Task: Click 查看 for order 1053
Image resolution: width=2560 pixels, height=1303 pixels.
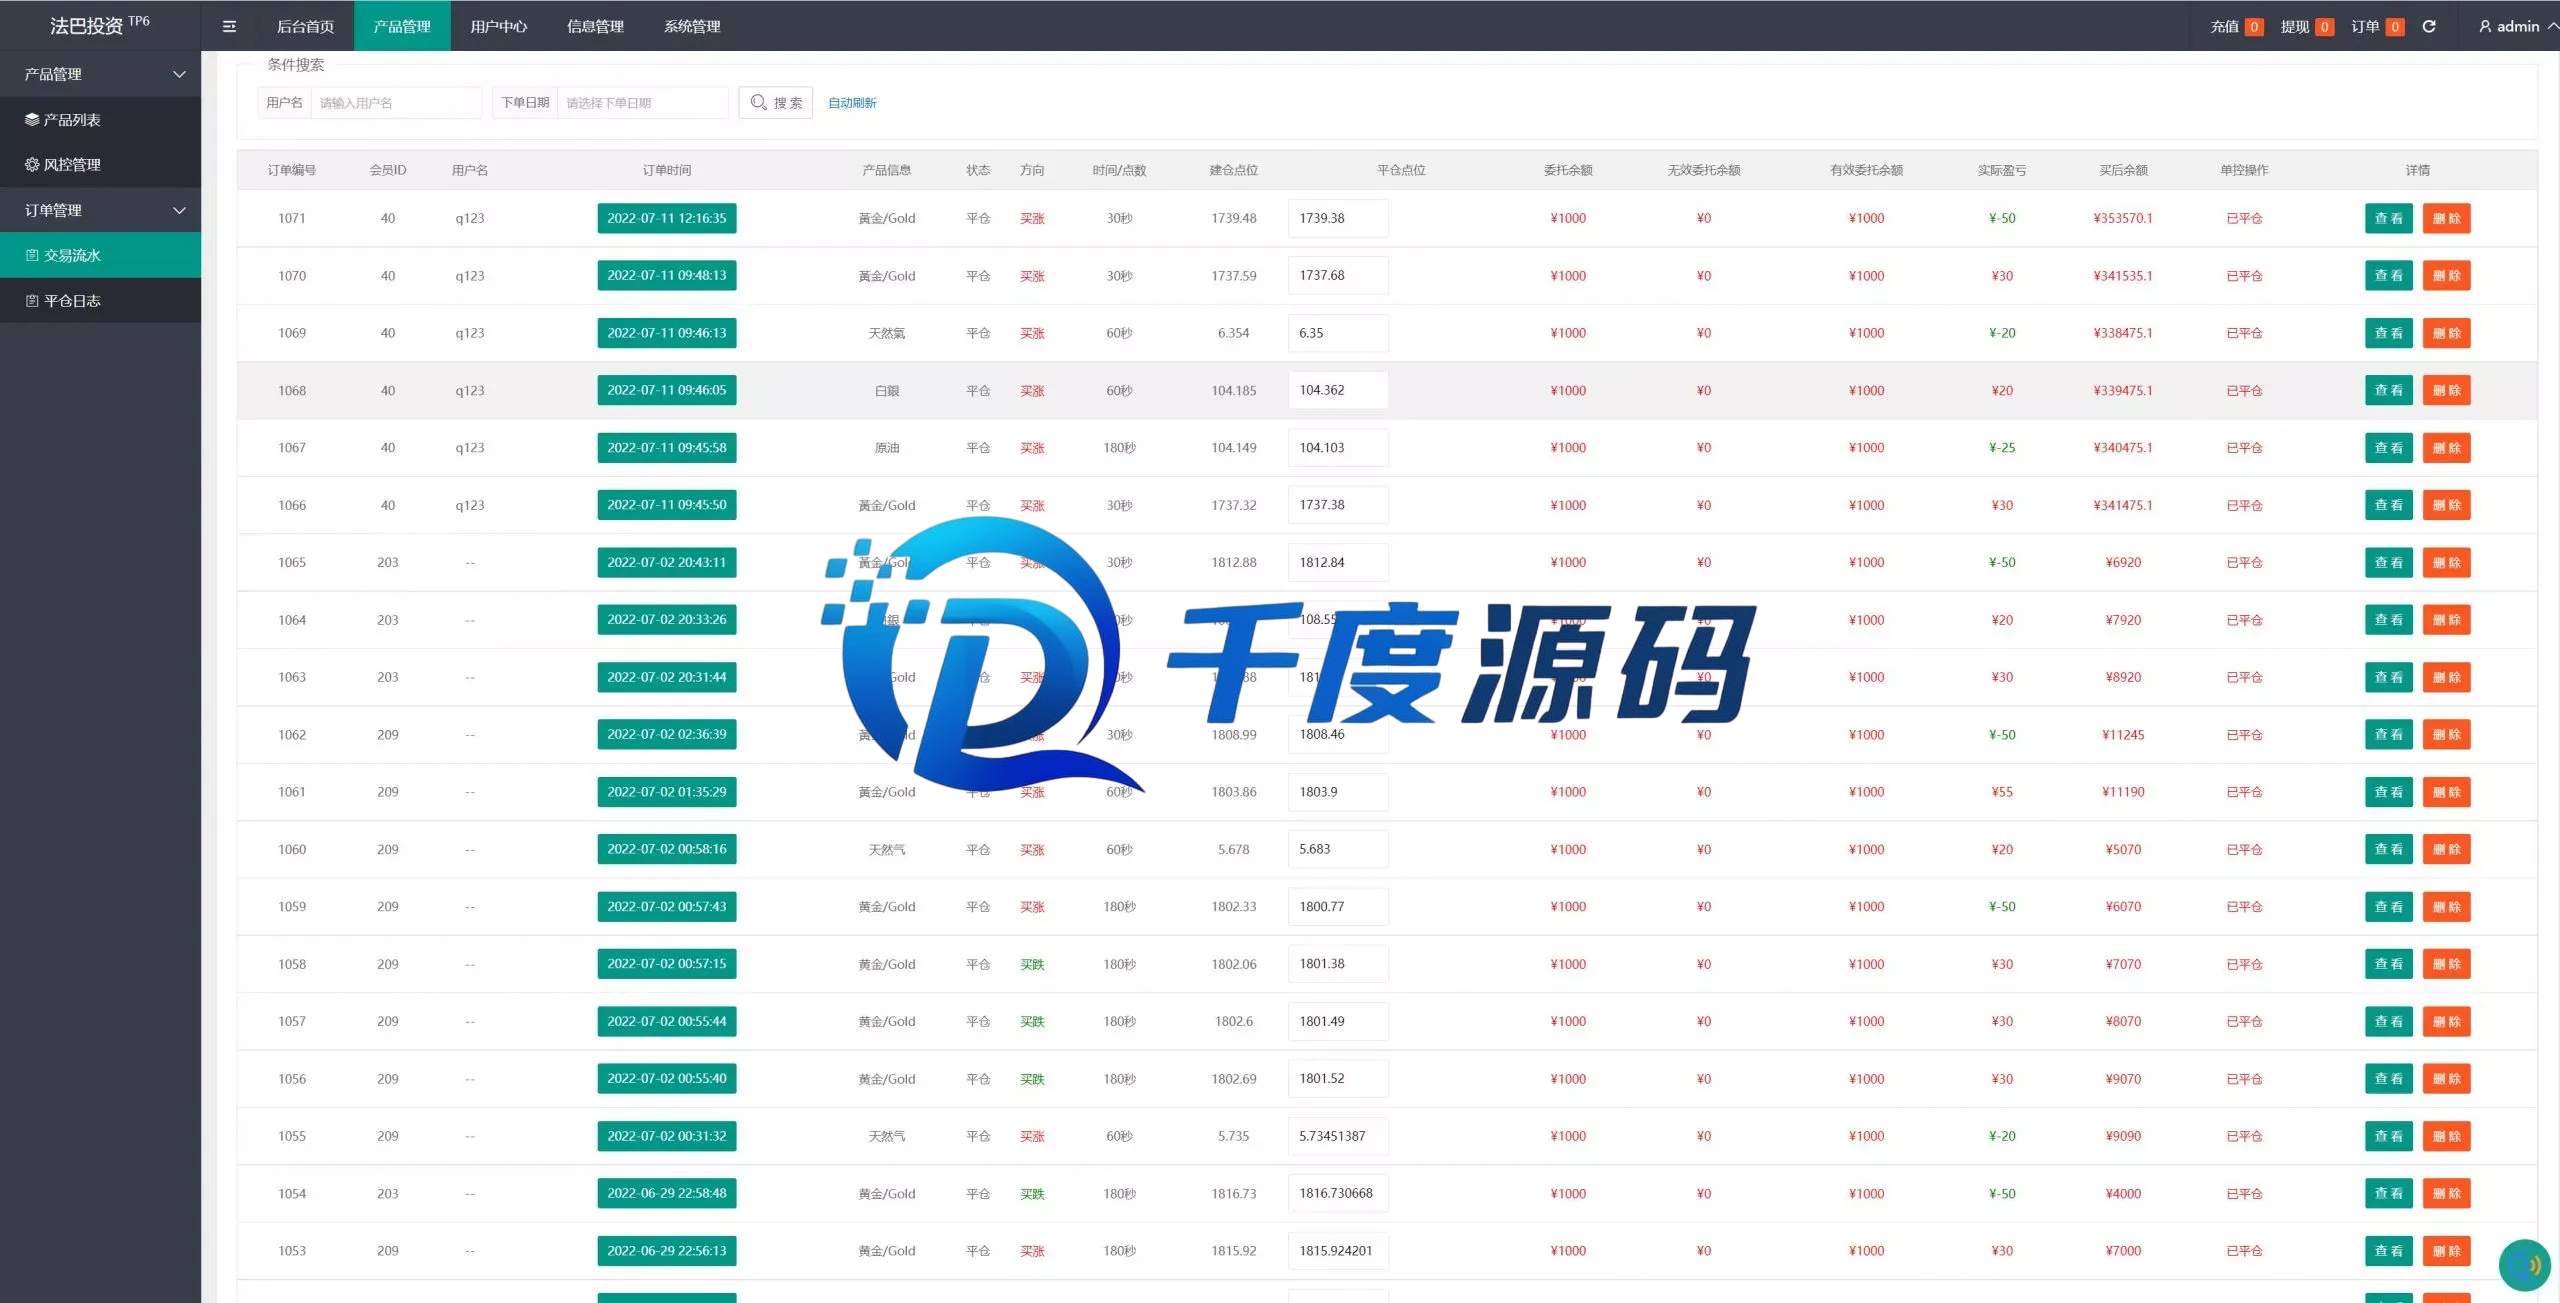Action: 2388,1251
